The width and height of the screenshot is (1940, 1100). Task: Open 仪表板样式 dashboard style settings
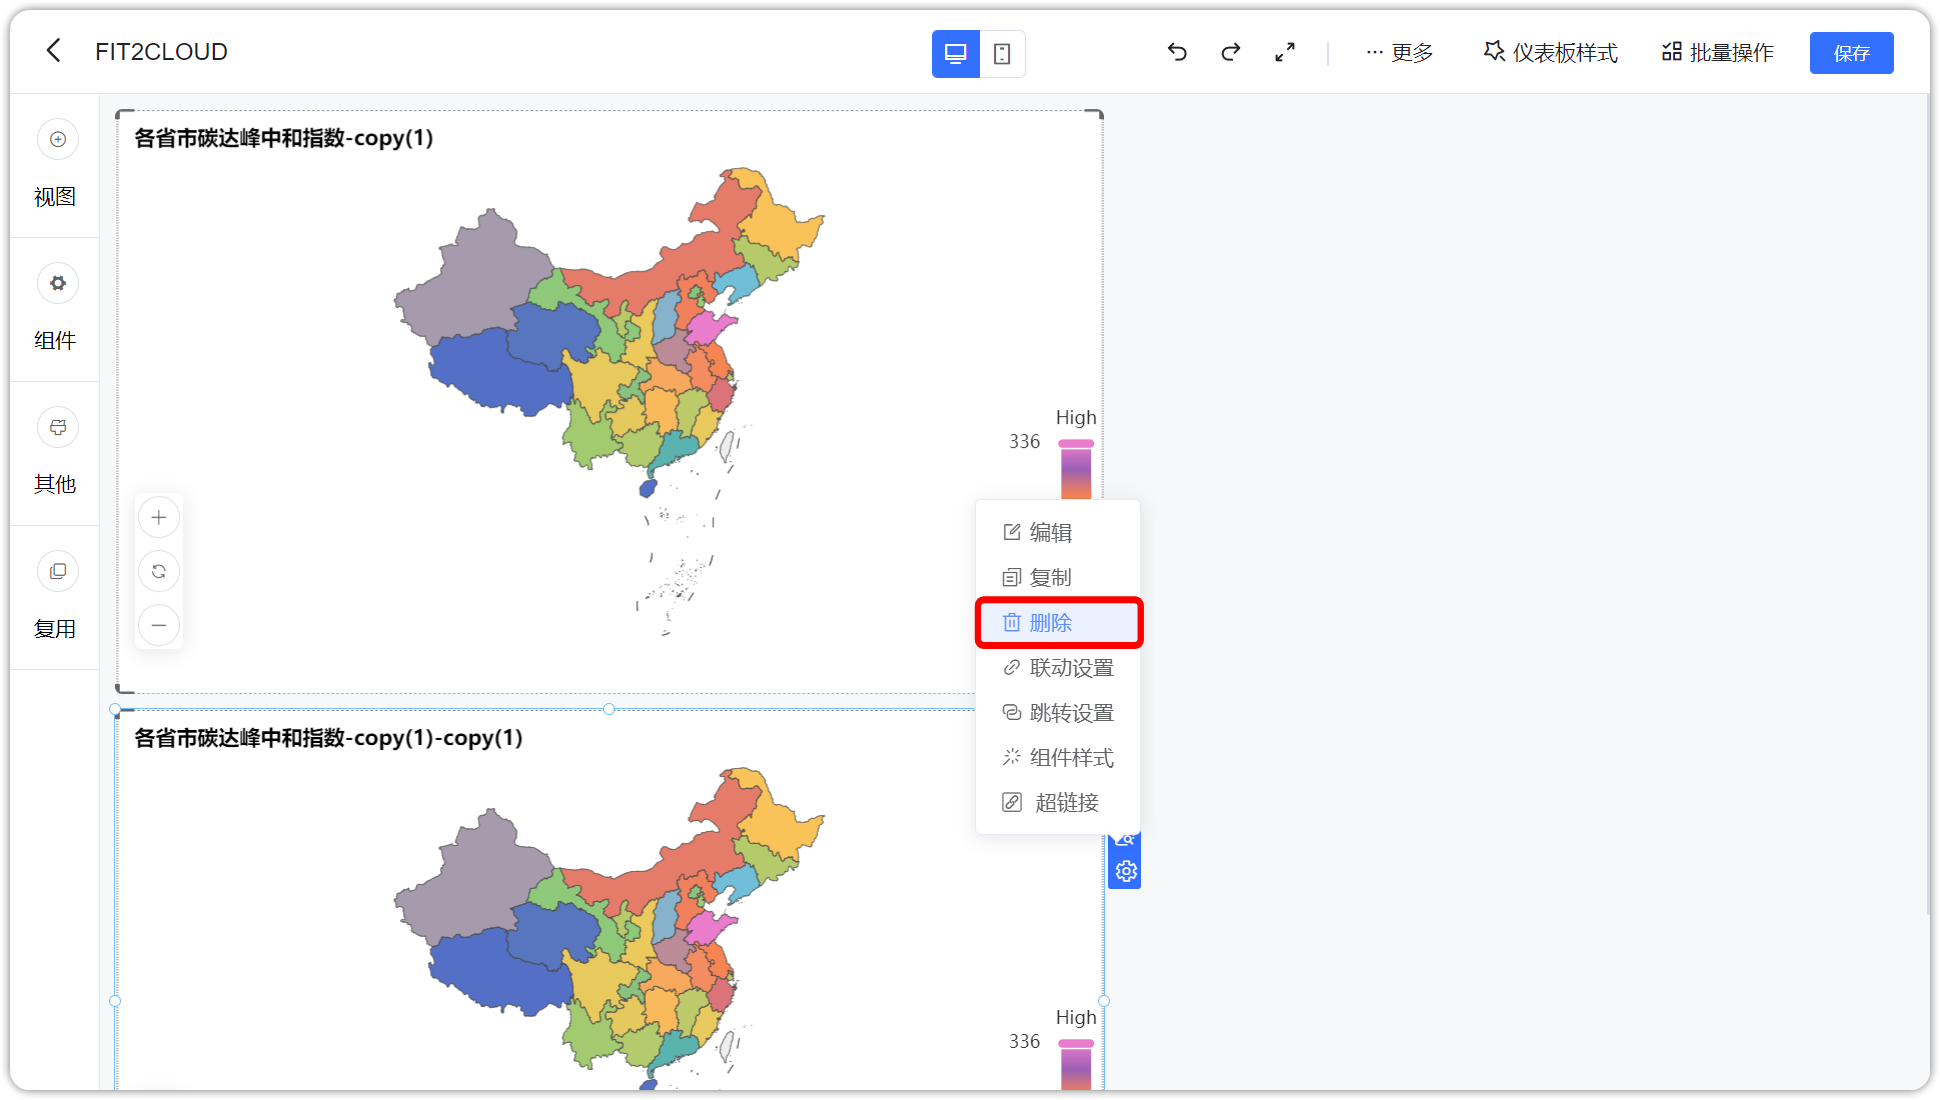click(x=1550, y=52)
